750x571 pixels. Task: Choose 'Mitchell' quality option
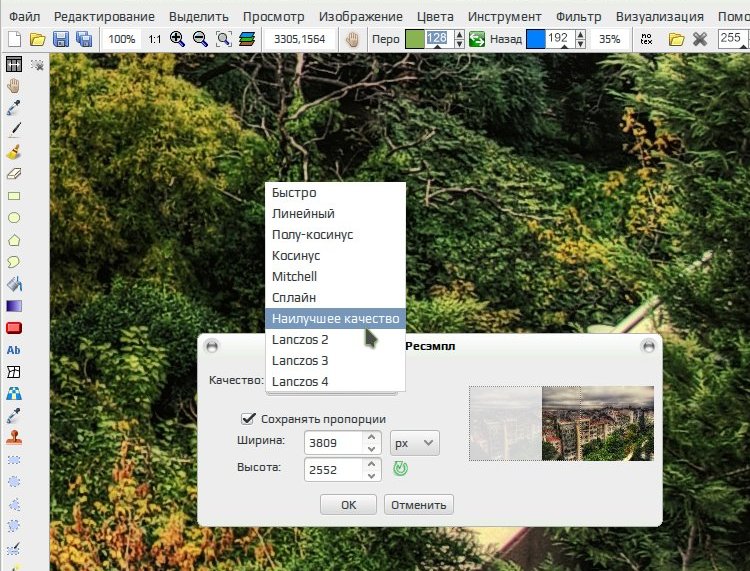335,277
